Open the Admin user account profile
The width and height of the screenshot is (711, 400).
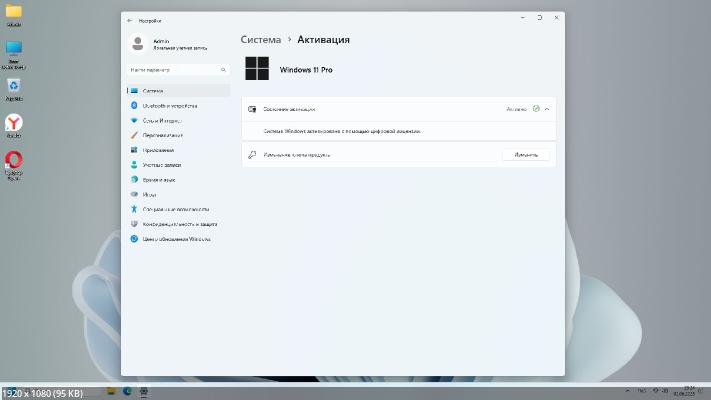[169, 44]
